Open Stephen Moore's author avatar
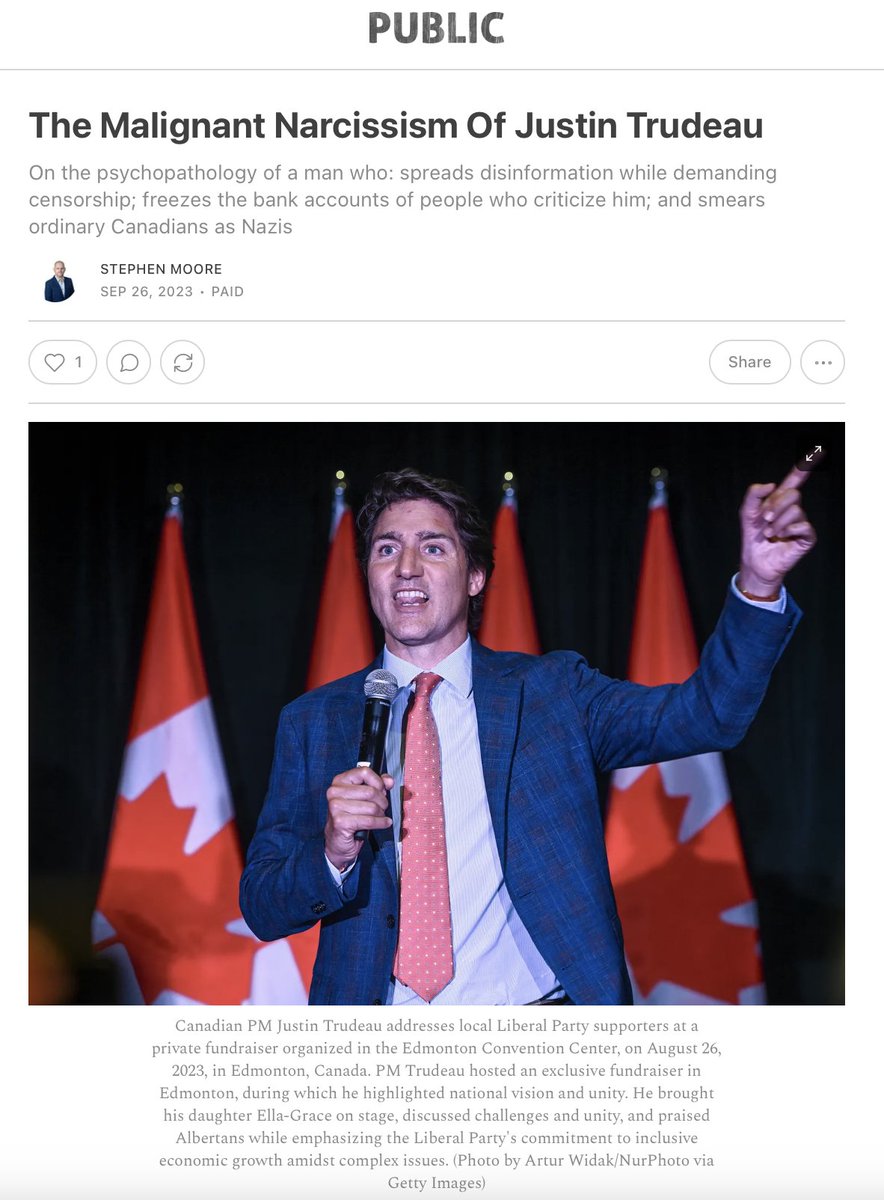884x1200 pixels. coord(59,281)
